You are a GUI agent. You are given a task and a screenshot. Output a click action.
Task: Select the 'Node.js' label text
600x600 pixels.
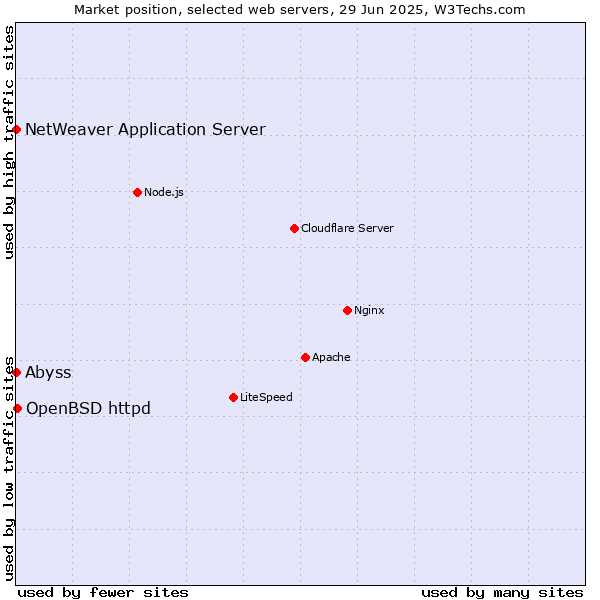click(x=164, y=192)
